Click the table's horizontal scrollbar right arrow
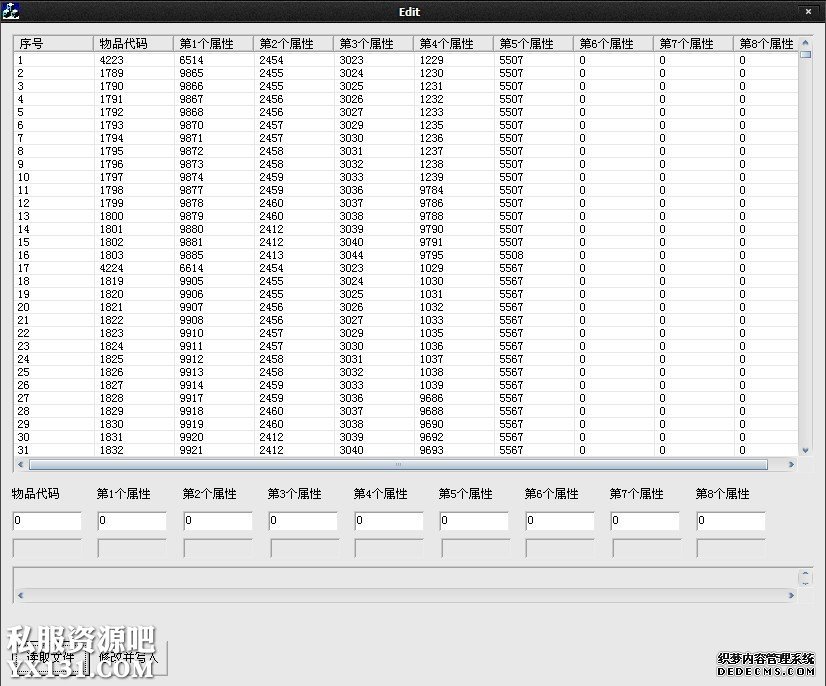 [776, 465]
